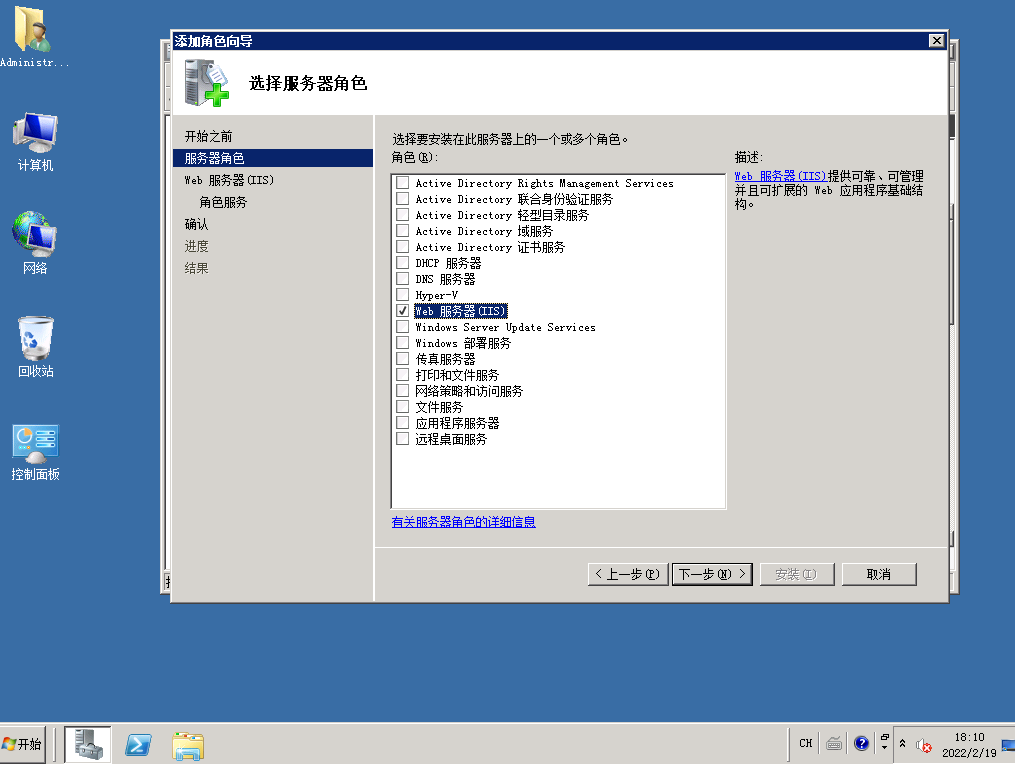Image resolution: width=1015 pixels, height=764 pixels.
Task: Close the 添加角色向导 wizard window
Action: tap(936, 41)
